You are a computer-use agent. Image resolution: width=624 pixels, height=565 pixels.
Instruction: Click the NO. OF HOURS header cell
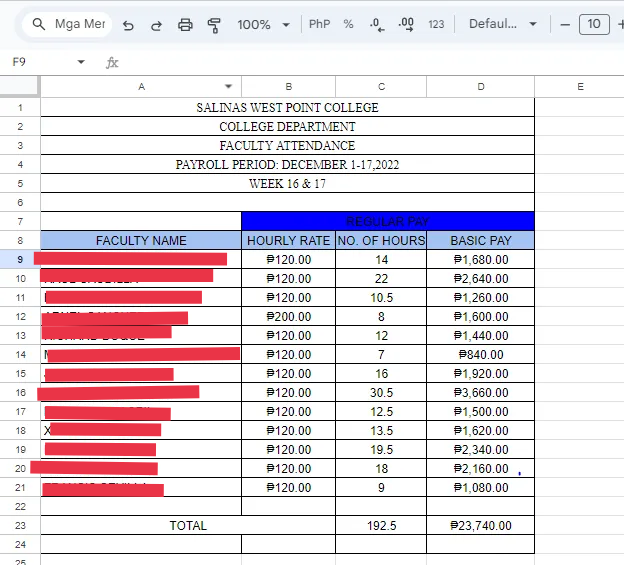point(381,240)
